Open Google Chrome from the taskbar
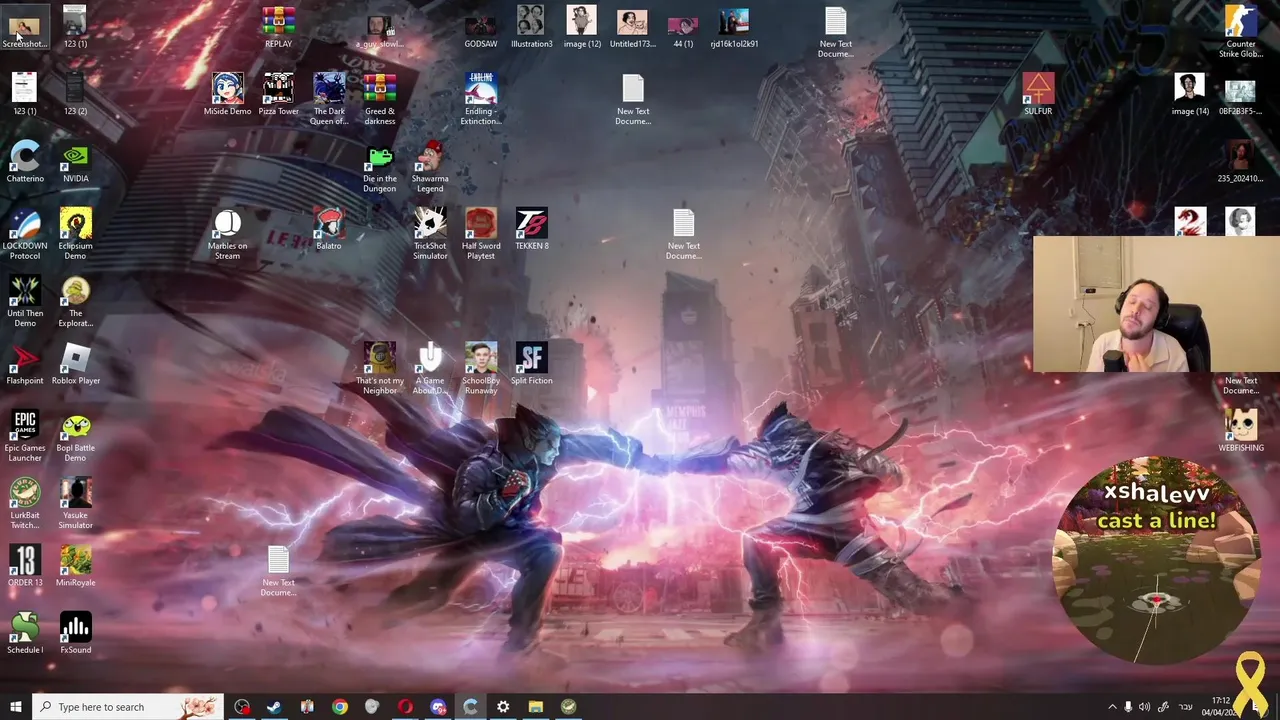1280x720 pixels. [340, 707]
